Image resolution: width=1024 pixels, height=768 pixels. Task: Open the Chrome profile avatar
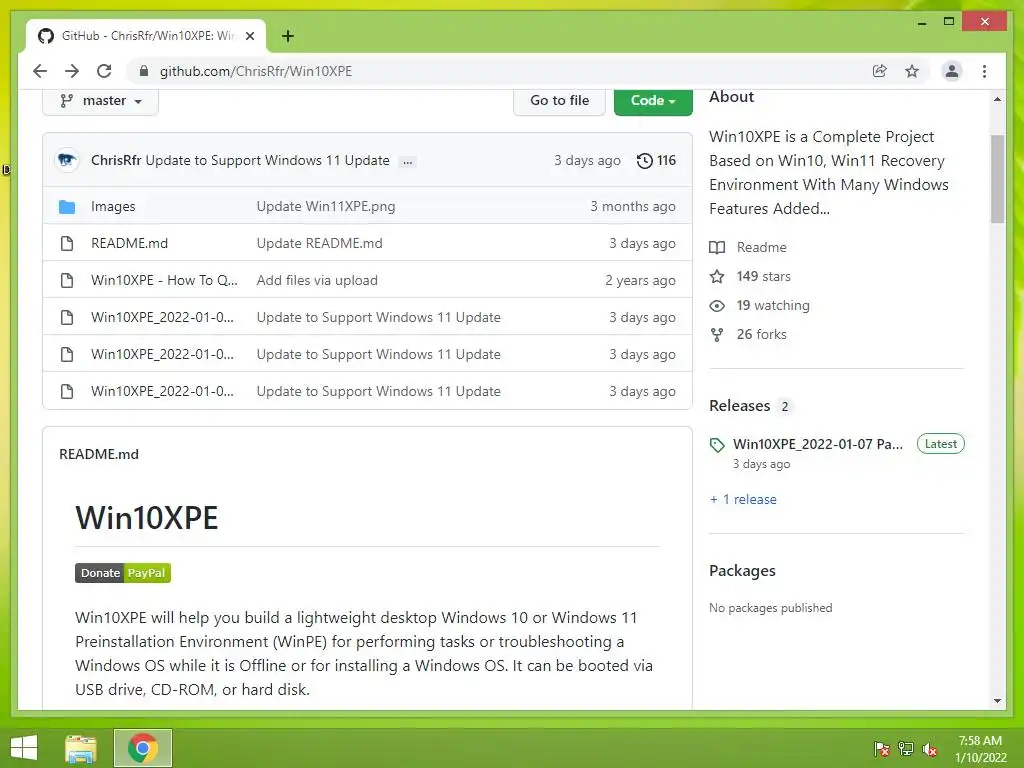[952, 71]
